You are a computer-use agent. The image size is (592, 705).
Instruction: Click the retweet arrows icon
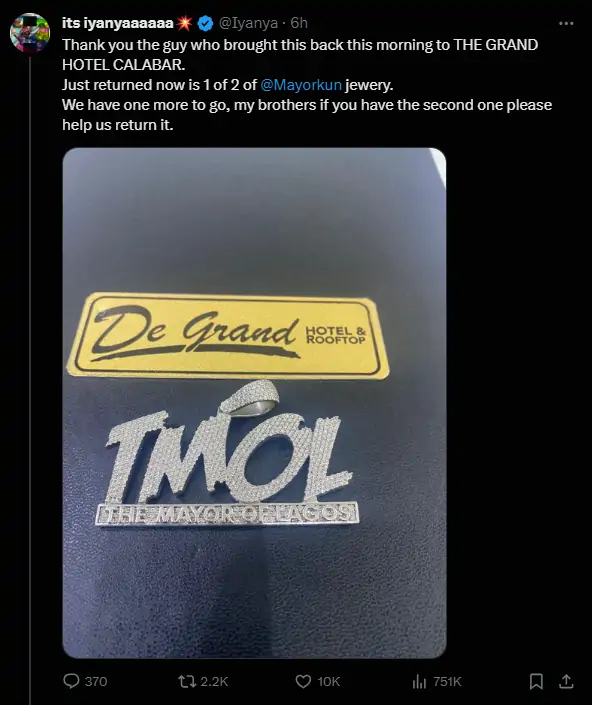tap(187, 682)
